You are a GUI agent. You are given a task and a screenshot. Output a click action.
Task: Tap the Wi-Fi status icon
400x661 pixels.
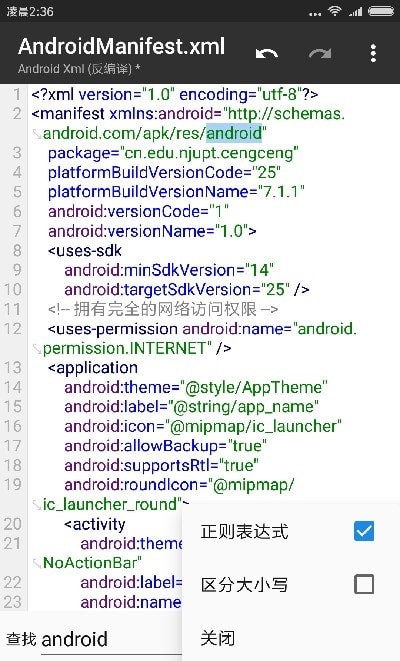pos(334,11)
